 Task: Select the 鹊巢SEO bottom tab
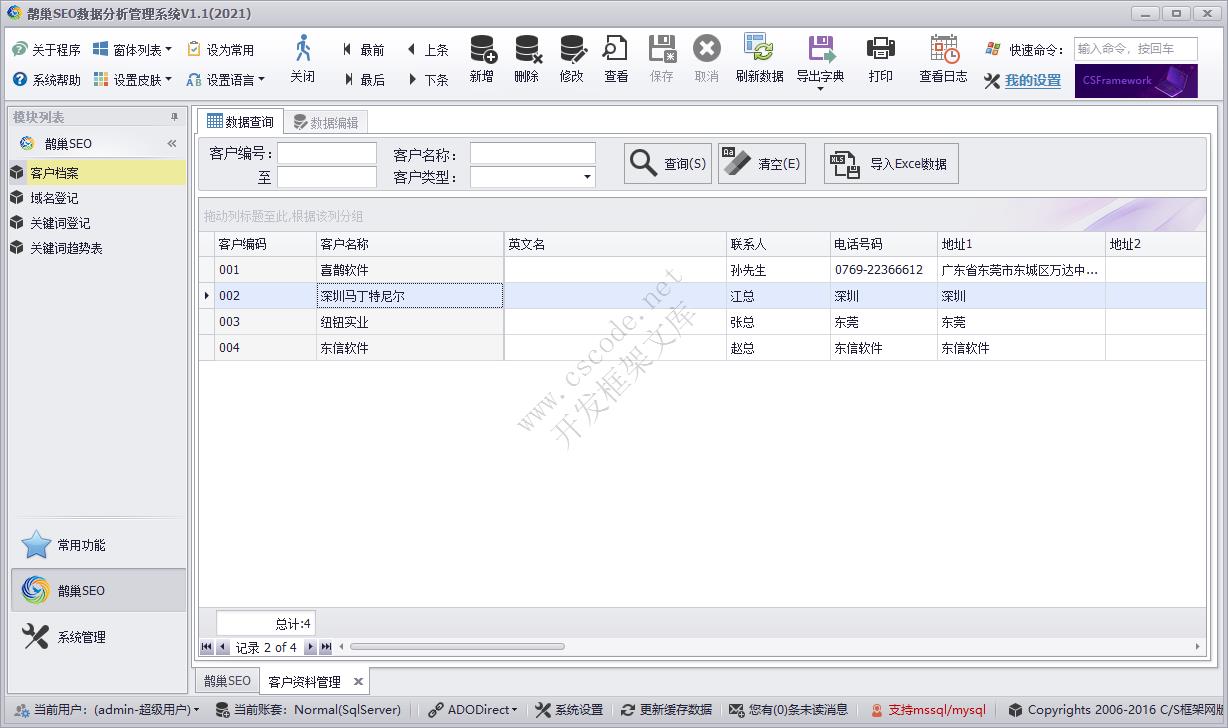click(x=227, y=681)
